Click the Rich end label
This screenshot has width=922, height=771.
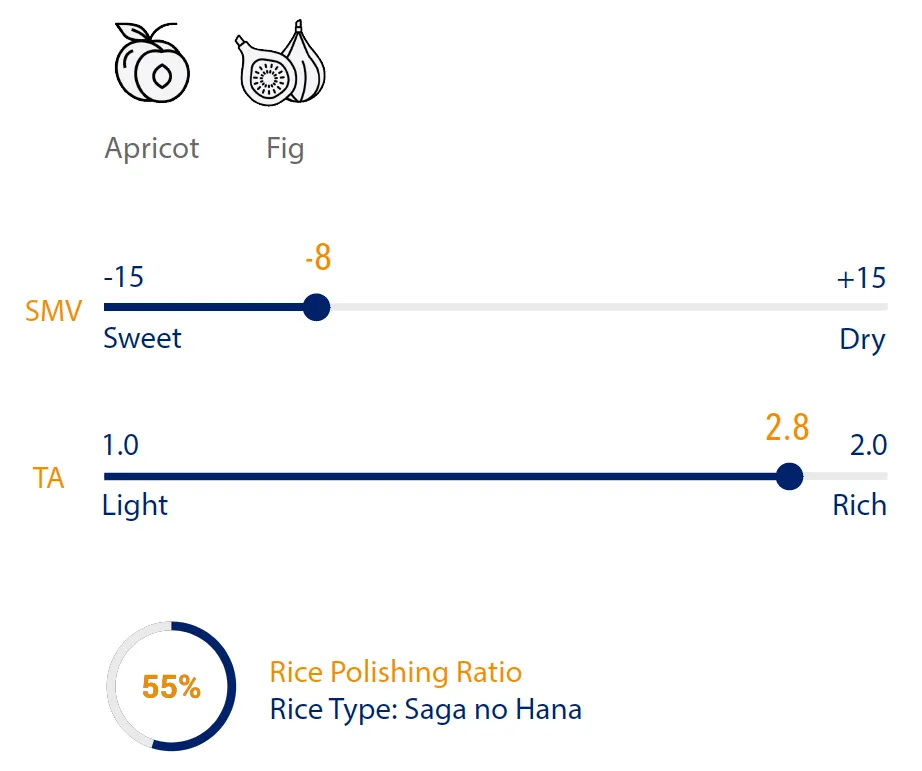click(x=859, y=505)
